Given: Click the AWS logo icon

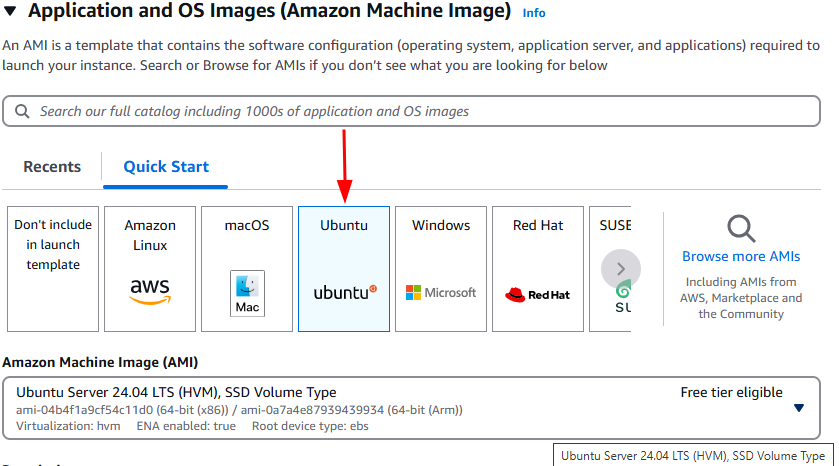Looking at the screenshot, I should click(150, 291).
